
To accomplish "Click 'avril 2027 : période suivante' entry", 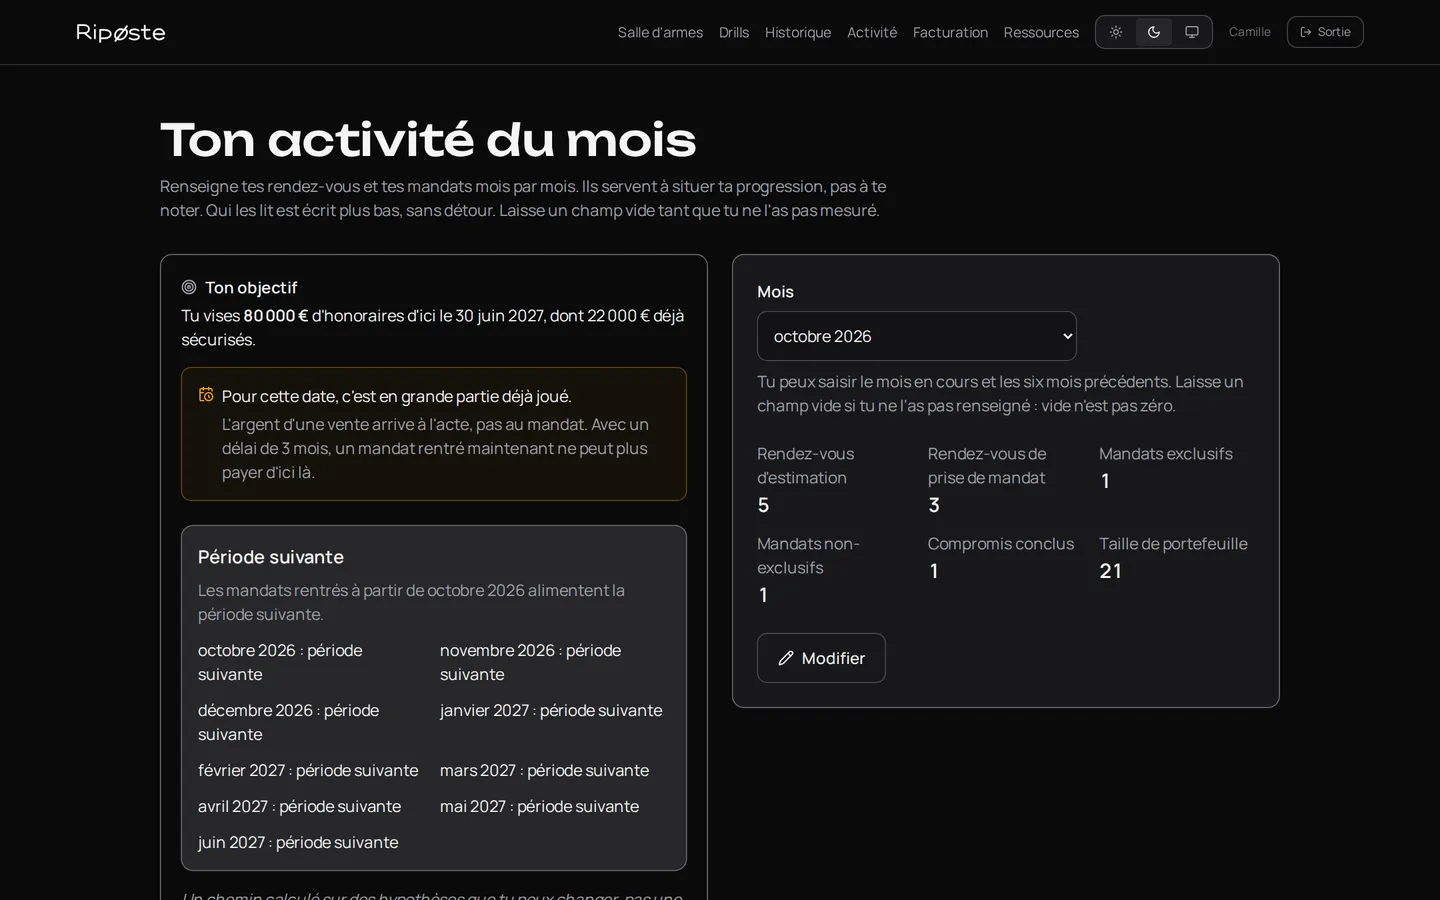I will [299, 806].
